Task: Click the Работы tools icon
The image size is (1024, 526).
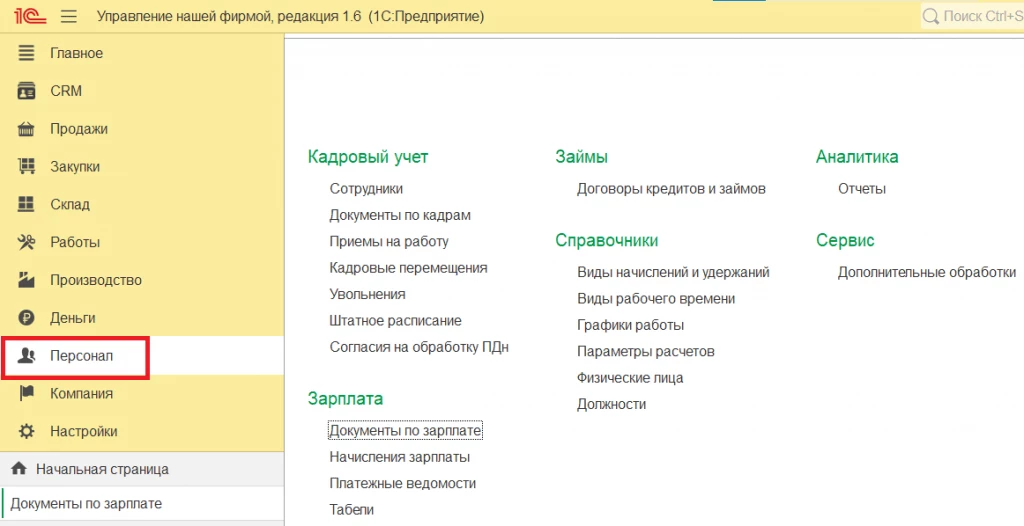Action: (26, 242)
